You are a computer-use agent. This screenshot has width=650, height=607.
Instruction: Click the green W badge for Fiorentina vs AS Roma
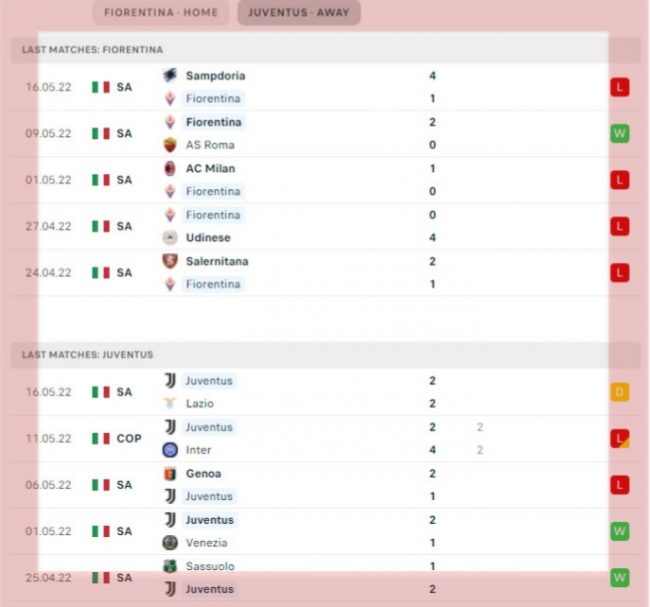(620, 133)
